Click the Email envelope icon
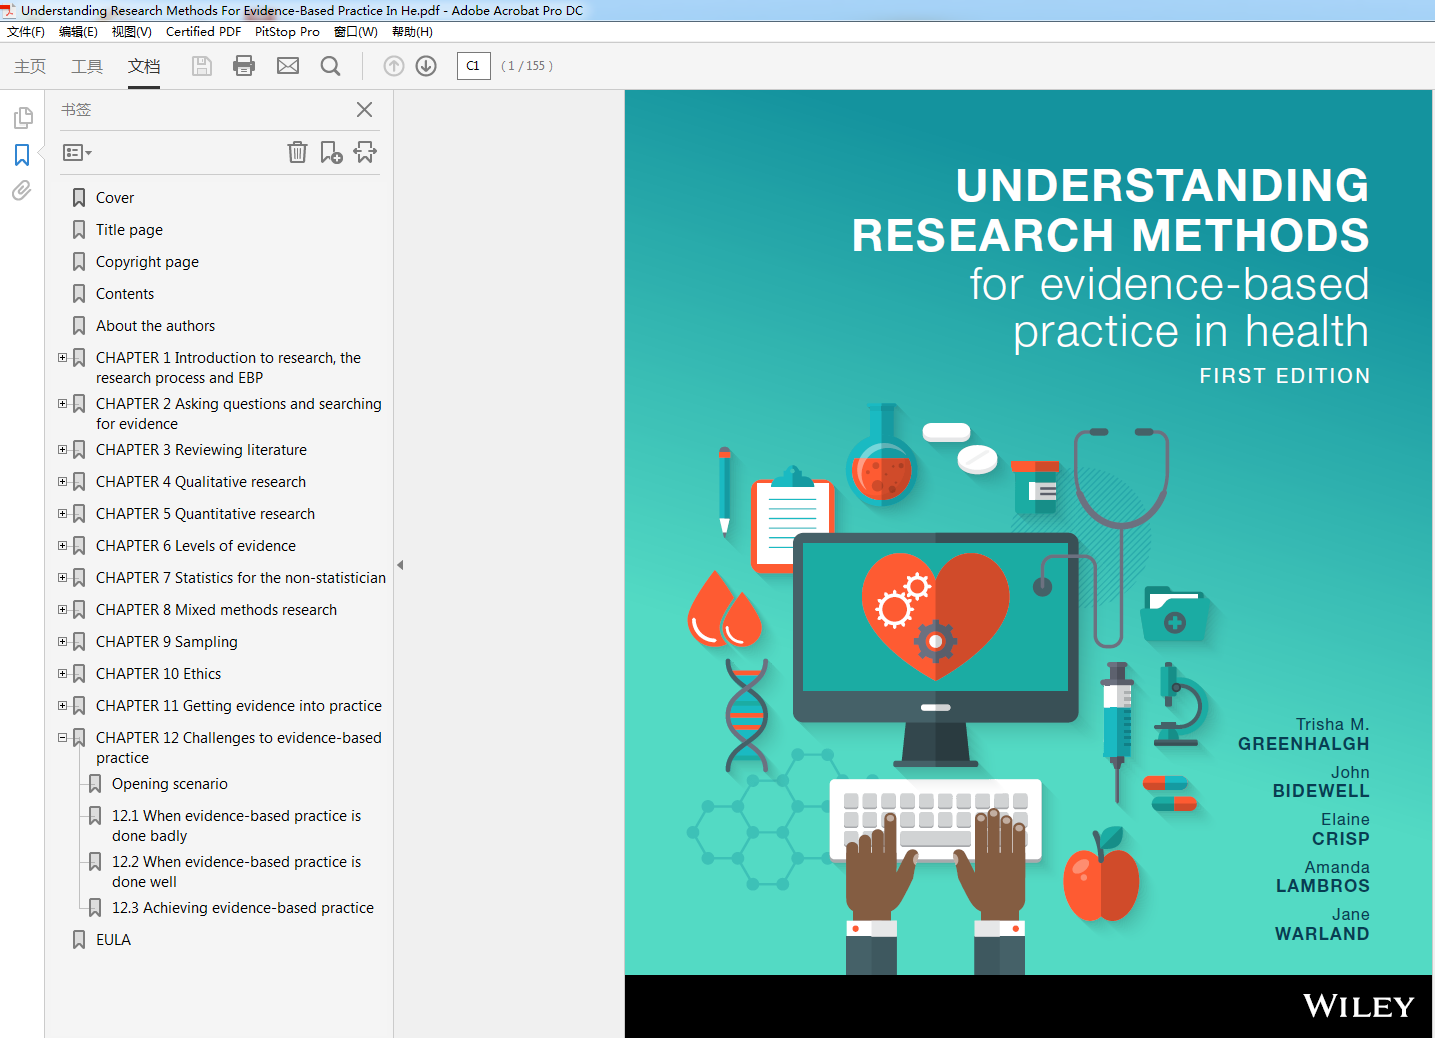The width and height of the screenshot is (1435, 1038). click(x=288, y=66)
